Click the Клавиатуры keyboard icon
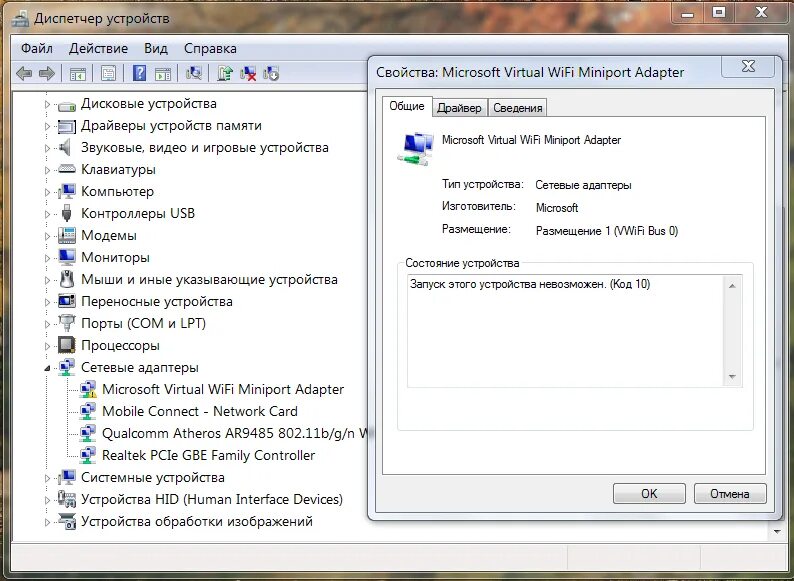This screenshot has height=581, width=794. (67, 170)
